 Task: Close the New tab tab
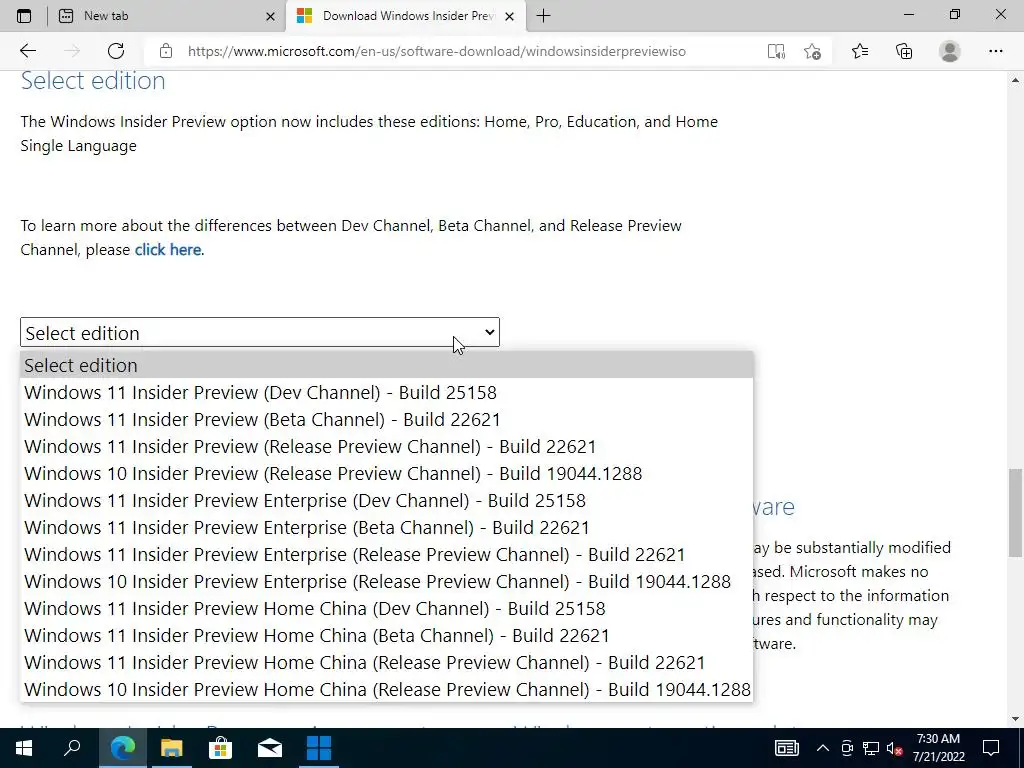[x=270, y=17]
